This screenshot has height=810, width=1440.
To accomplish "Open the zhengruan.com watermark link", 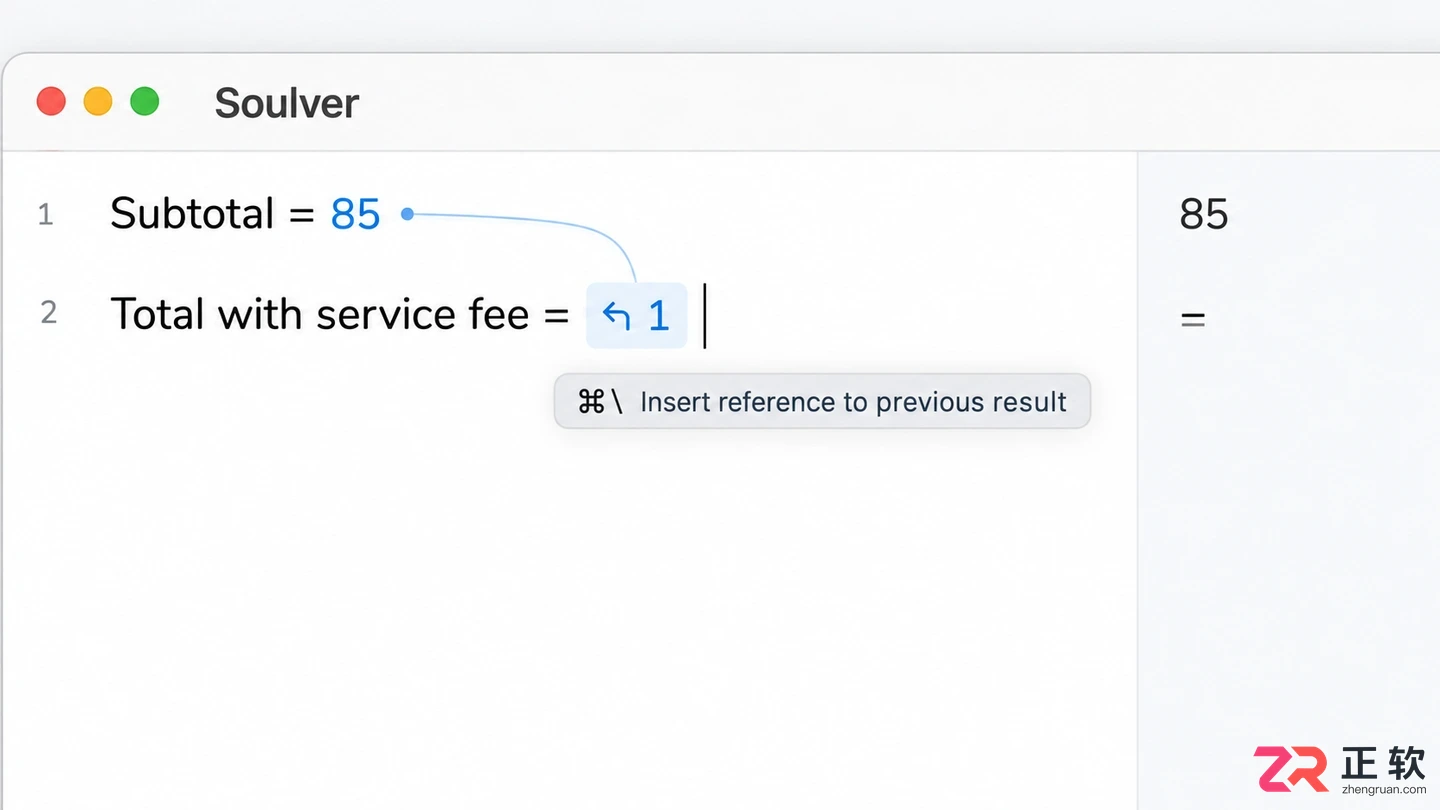I will click(x=1384, y=790).
